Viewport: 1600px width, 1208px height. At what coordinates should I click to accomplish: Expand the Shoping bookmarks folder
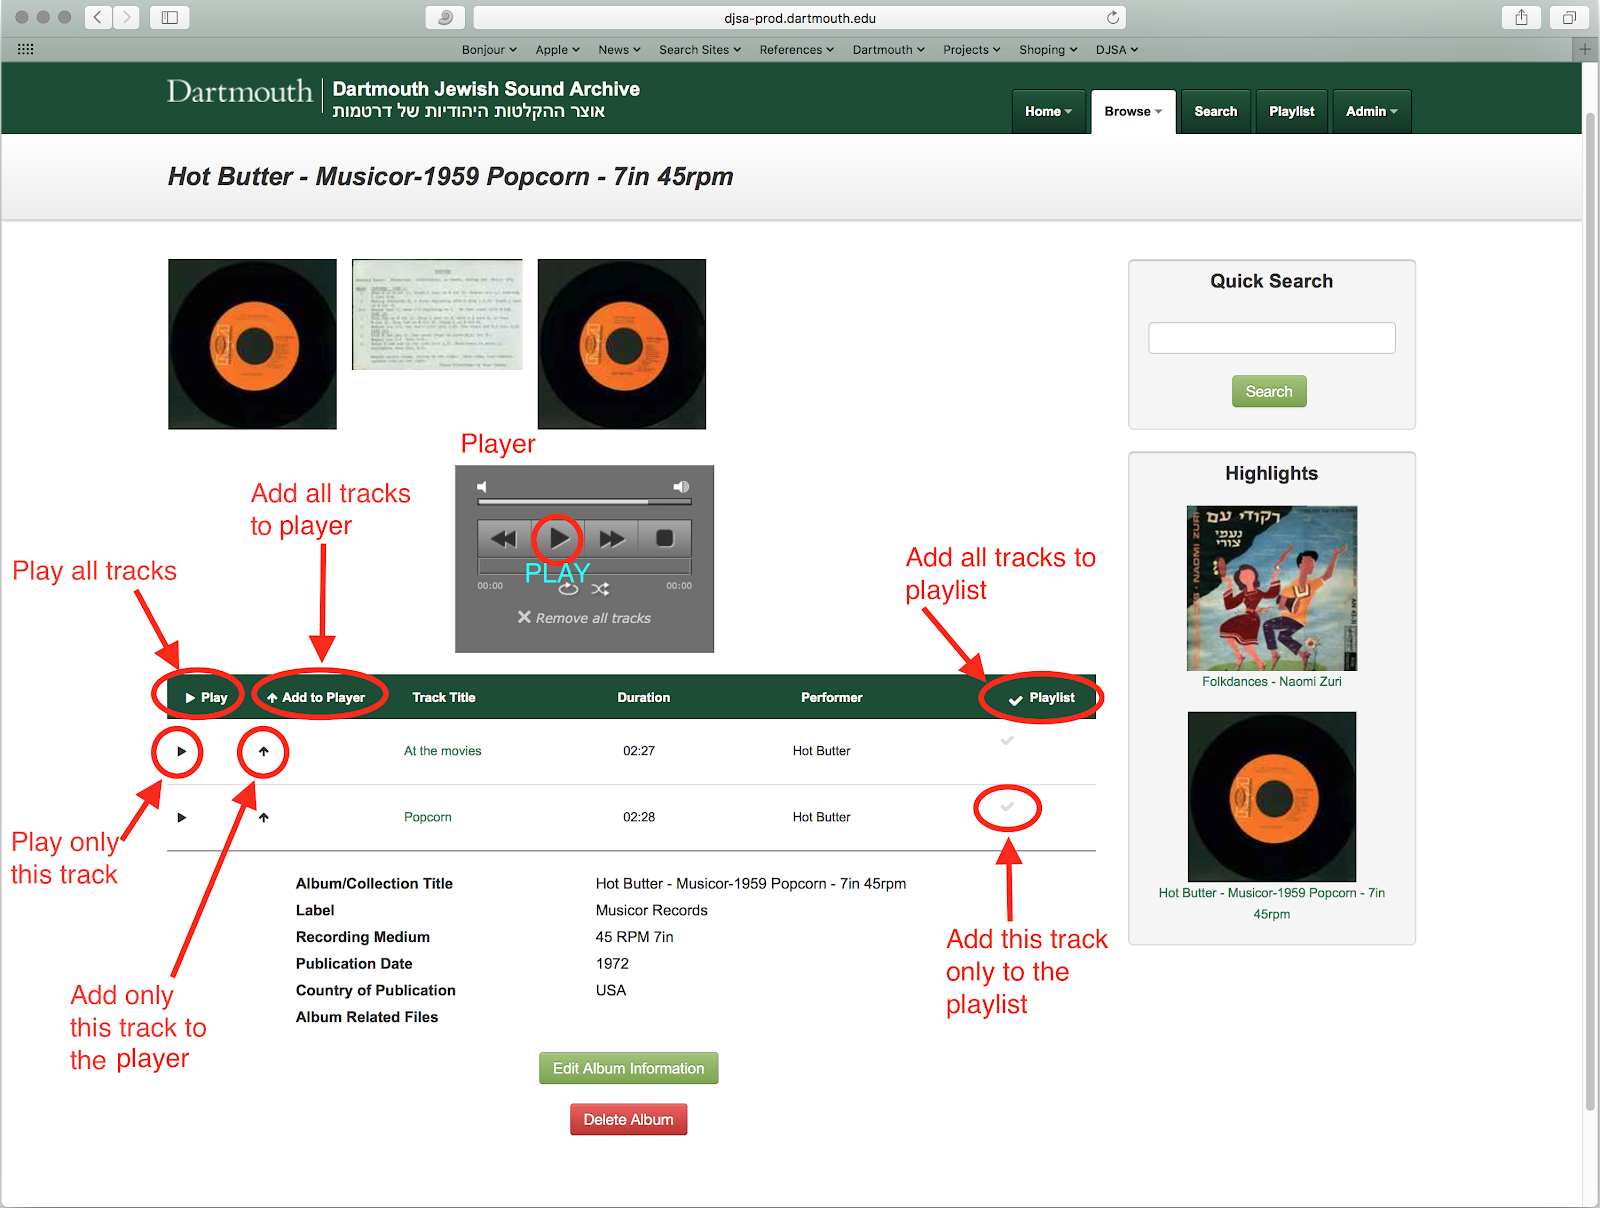[x=1048, y=49]
